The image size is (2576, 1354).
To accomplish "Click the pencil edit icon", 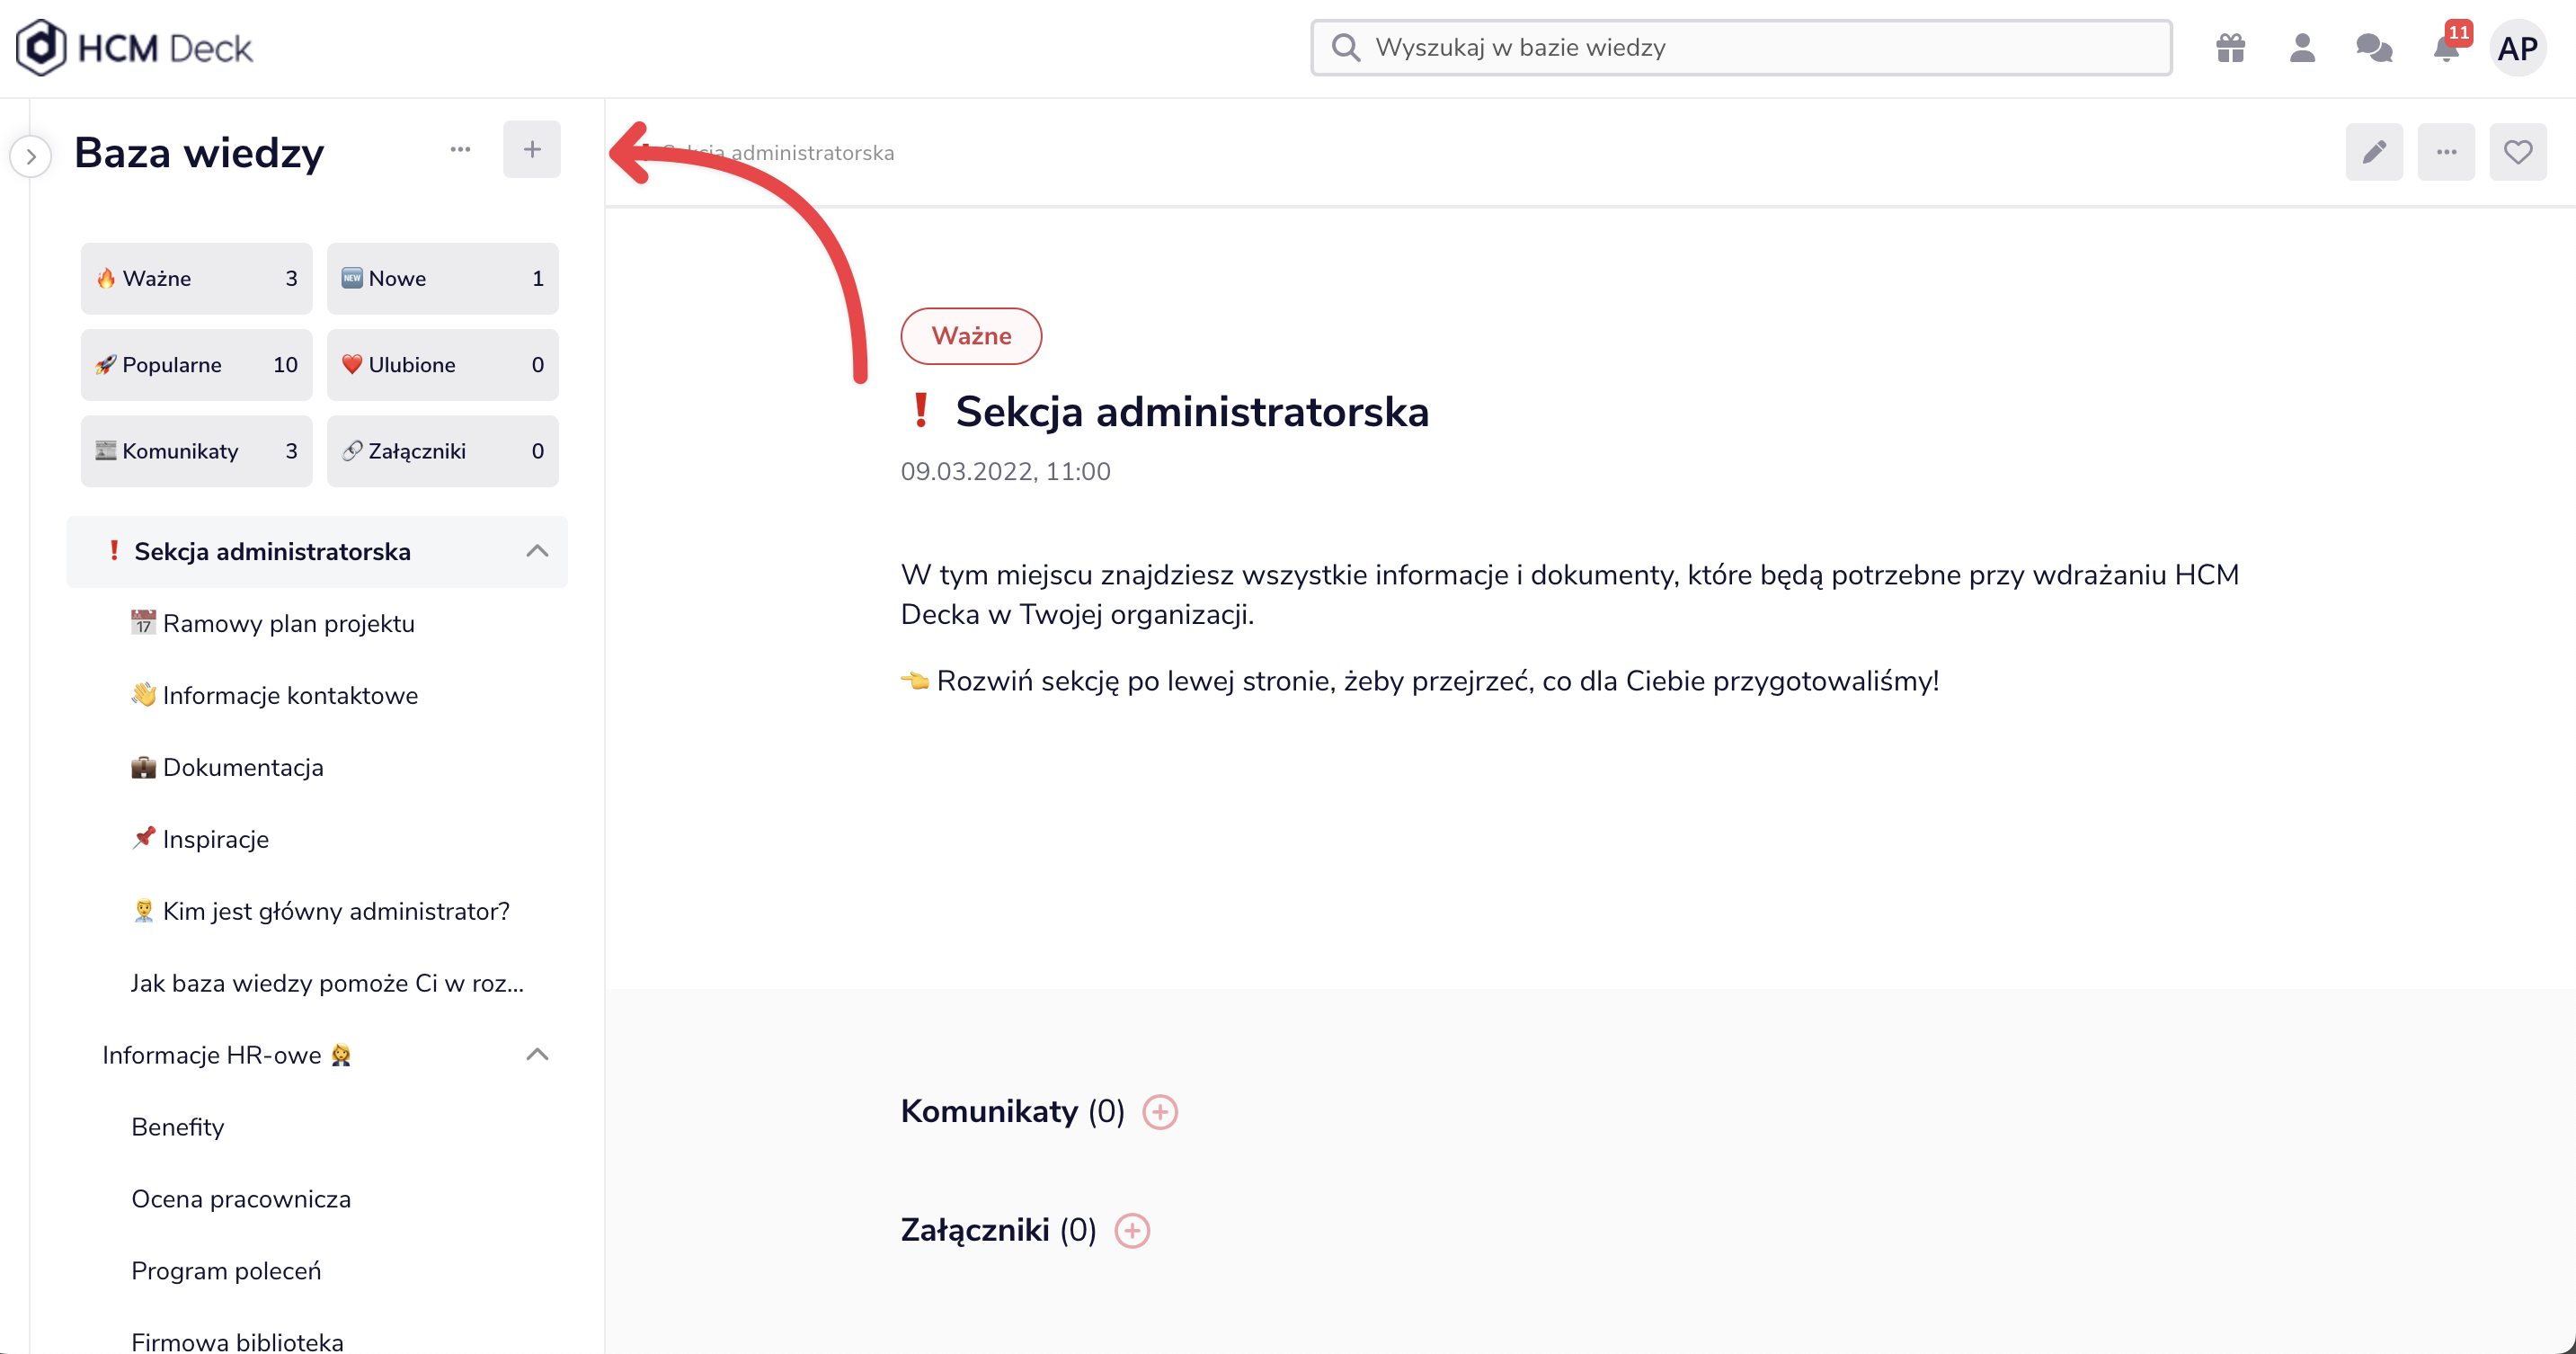I will [x=2374, y=152].
